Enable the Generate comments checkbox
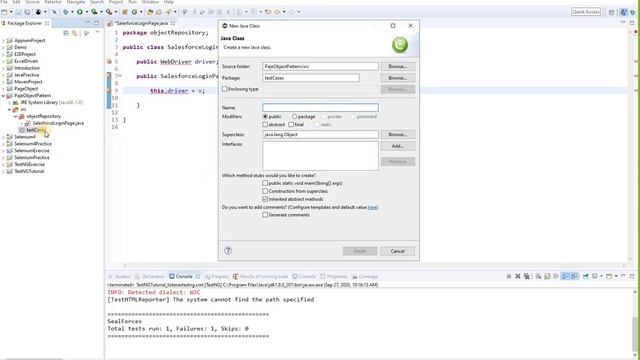640x360 pixels. 265,215
